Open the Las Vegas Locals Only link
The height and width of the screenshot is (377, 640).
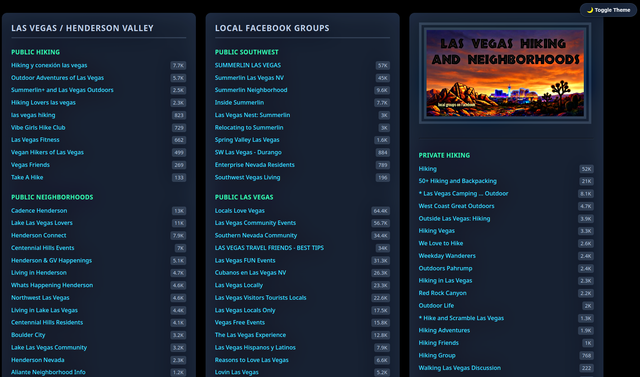coord(245,310)
